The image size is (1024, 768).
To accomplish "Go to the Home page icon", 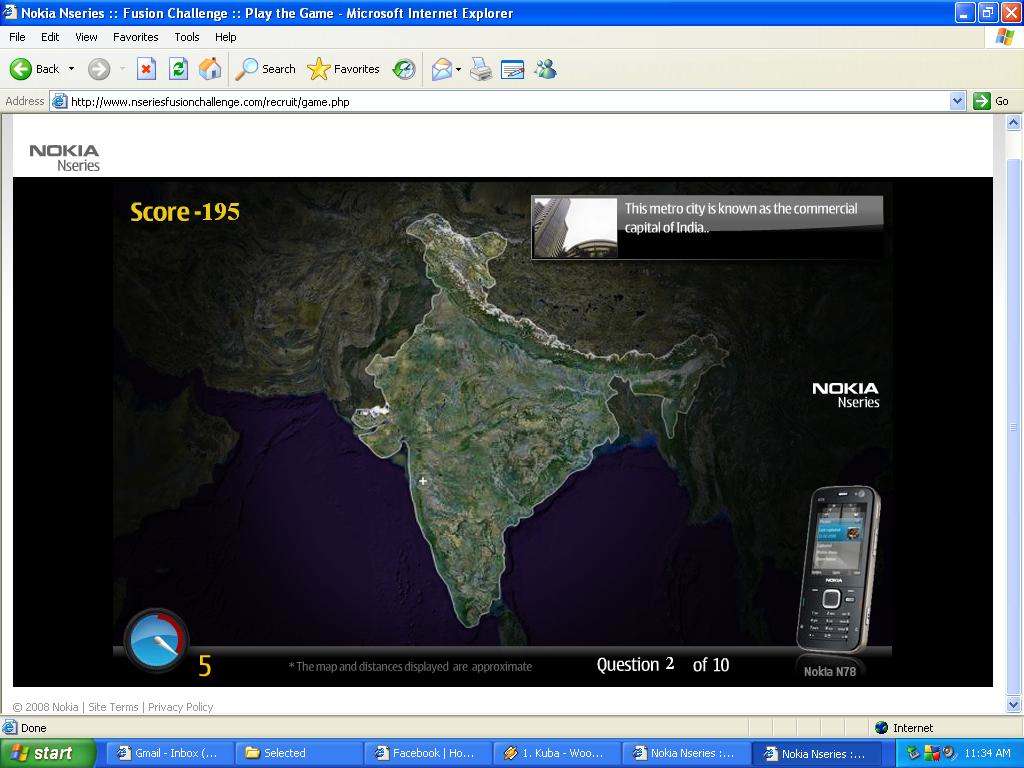I will point(210,69).
